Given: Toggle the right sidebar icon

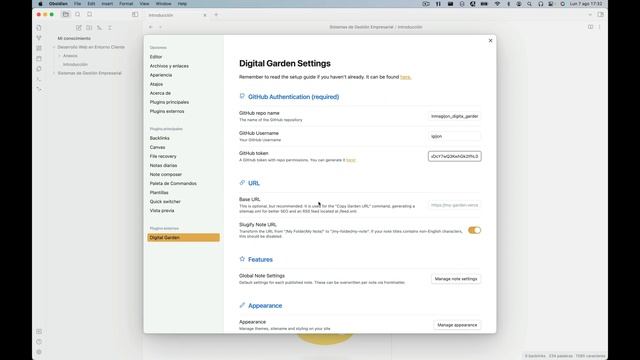Looking at the screenshot, I should (600, 14).
